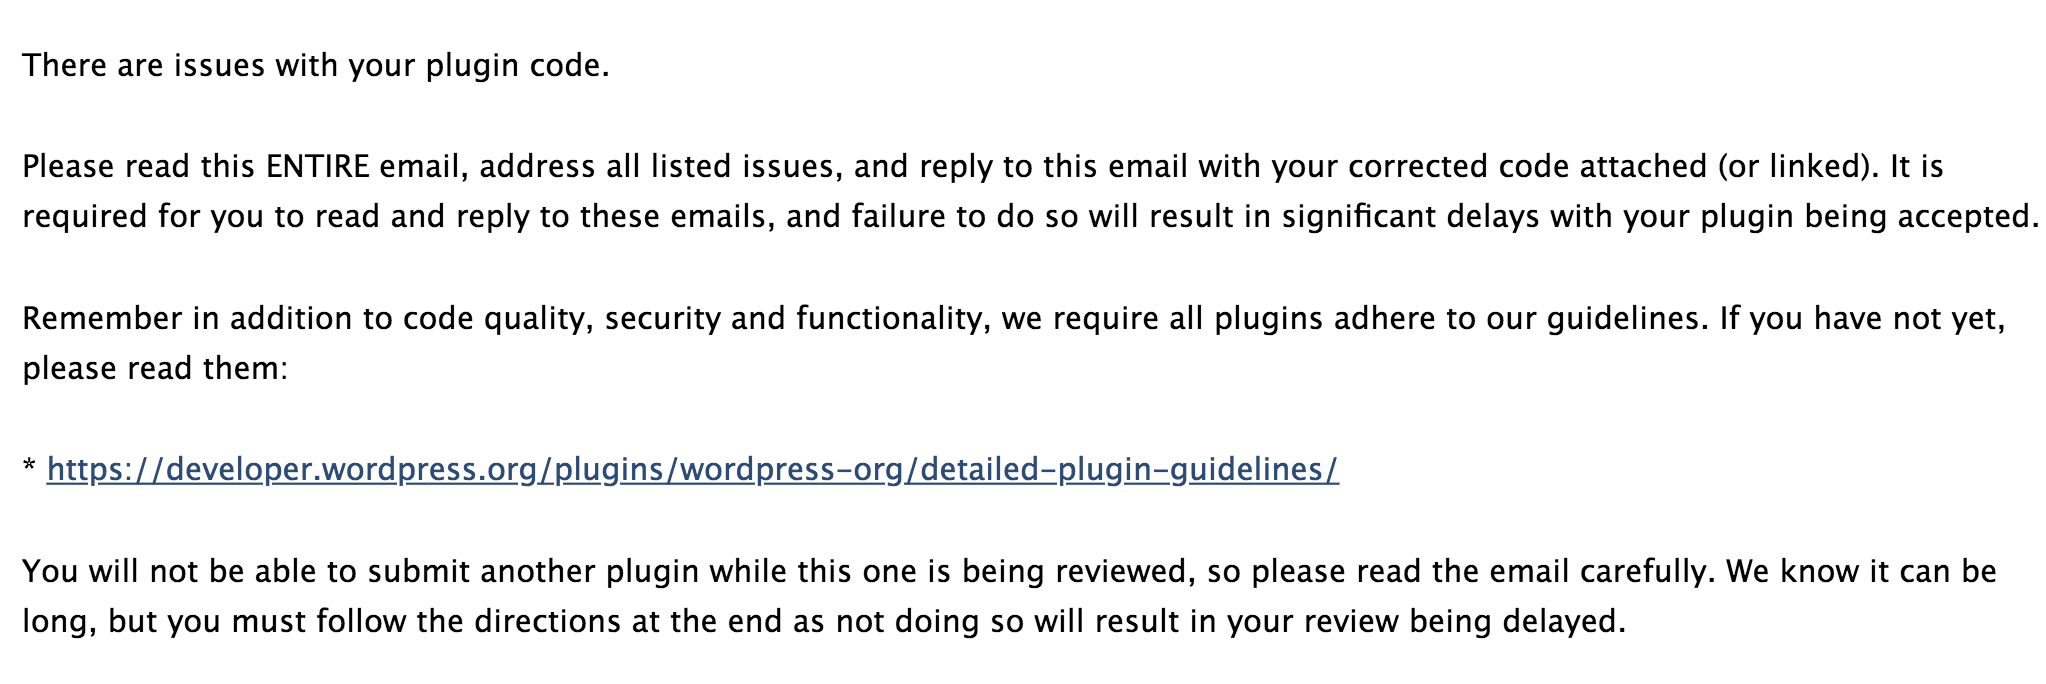Open the detailed plugin guidelines link

[x=692, y=469]
